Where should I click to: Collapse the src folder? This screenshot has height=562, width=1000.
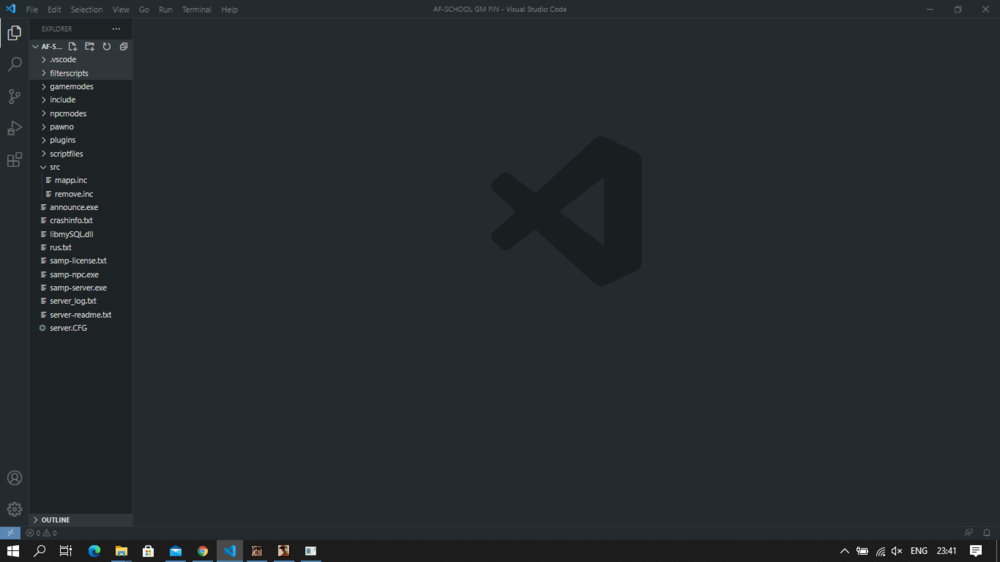[81, 166]
